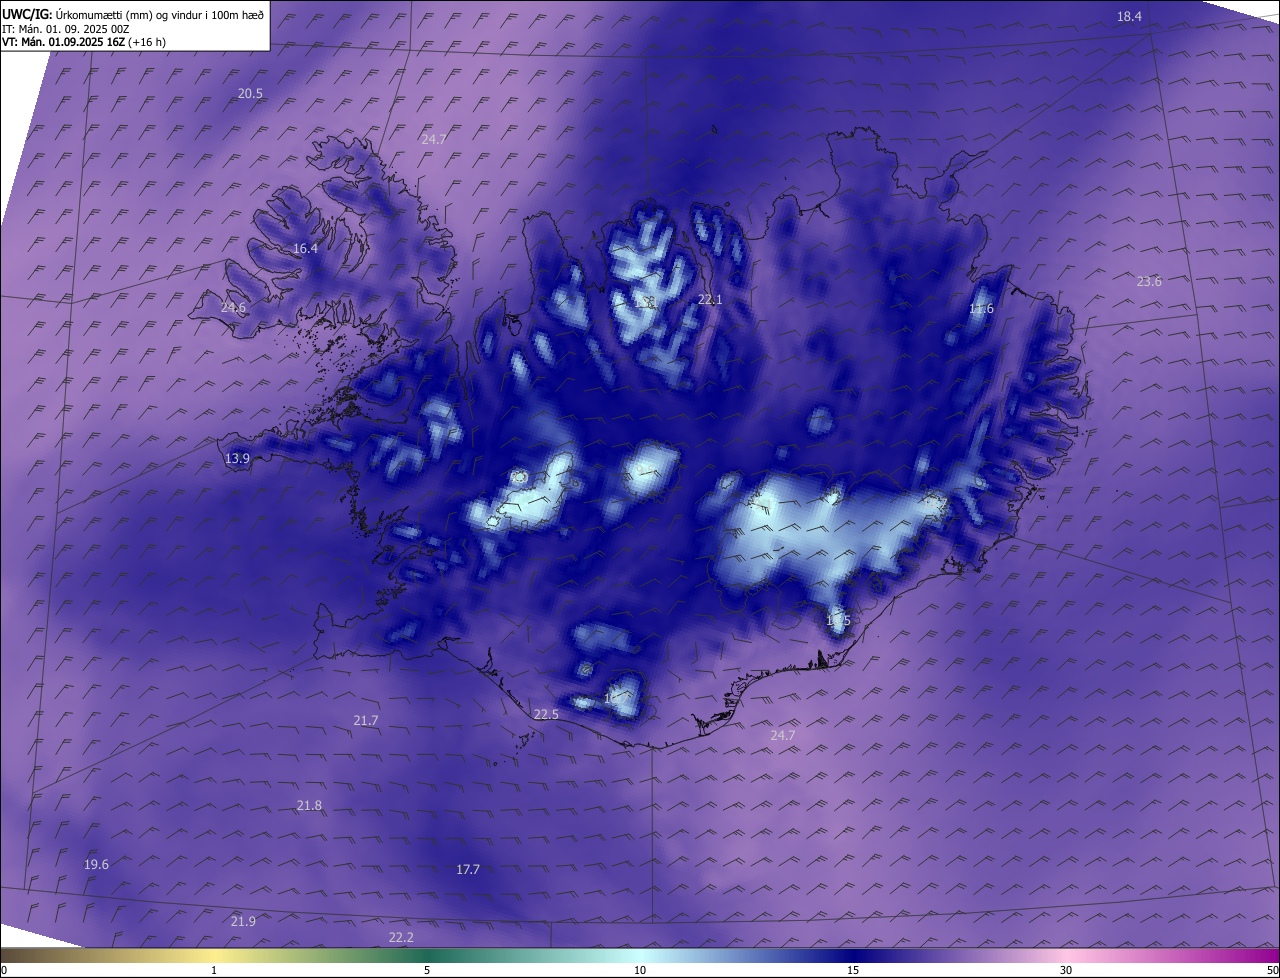This screenshot has height=978, width=1280.
Task: Select the valid time line 'VT: Mán. 01.09.2025 16Z (+16 h)'
Action: [x=84, y=43]
